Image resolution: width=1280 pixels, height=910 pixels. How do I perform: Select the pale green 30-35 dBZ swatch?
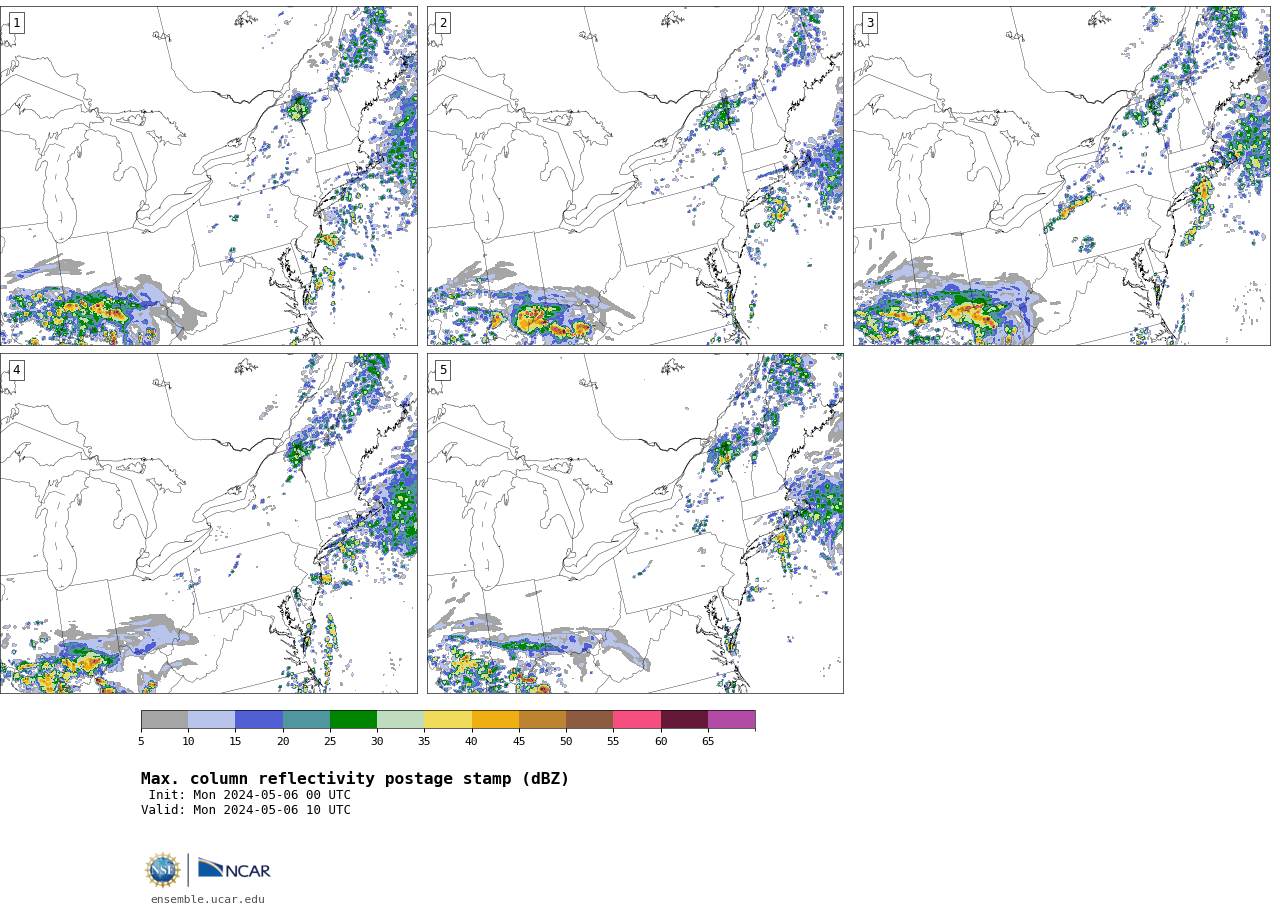coord(401,720)
